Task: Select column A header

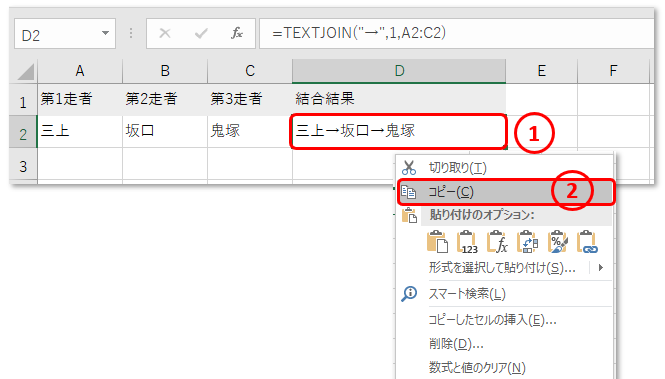Action: [x=80, y=71]
